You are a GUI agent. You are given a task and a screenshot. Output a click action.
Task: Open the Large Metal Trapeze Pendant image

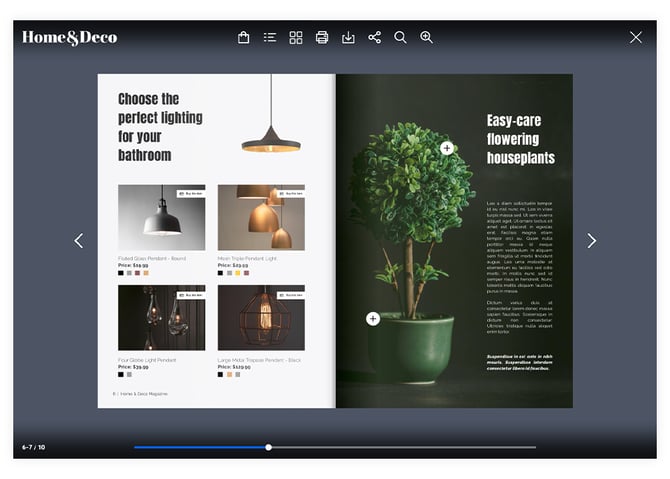(x=261, y=318)
